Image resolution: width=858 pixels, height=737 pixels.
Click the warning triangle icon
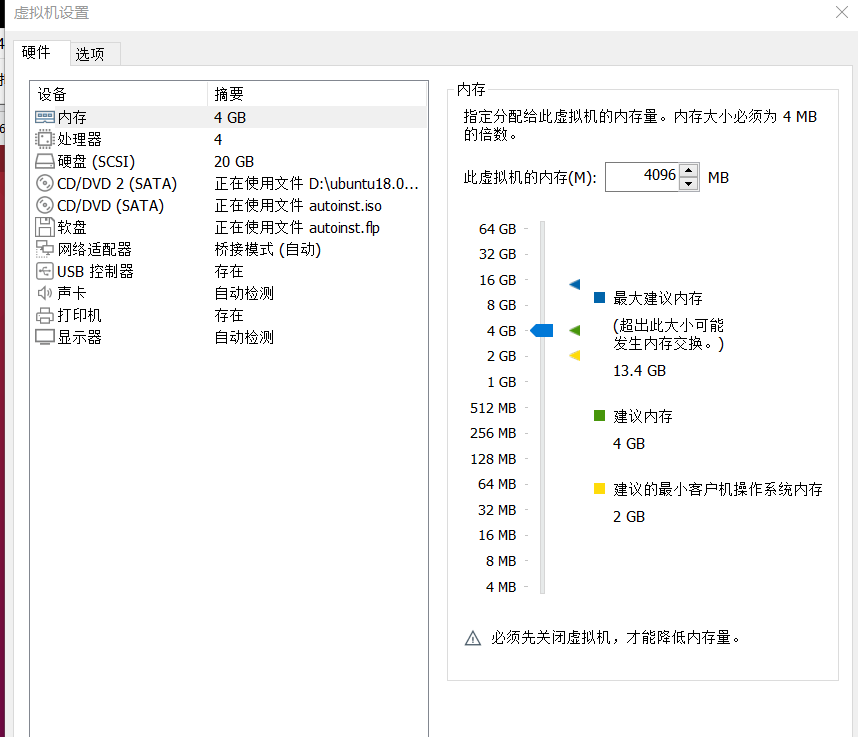(473, 638)
